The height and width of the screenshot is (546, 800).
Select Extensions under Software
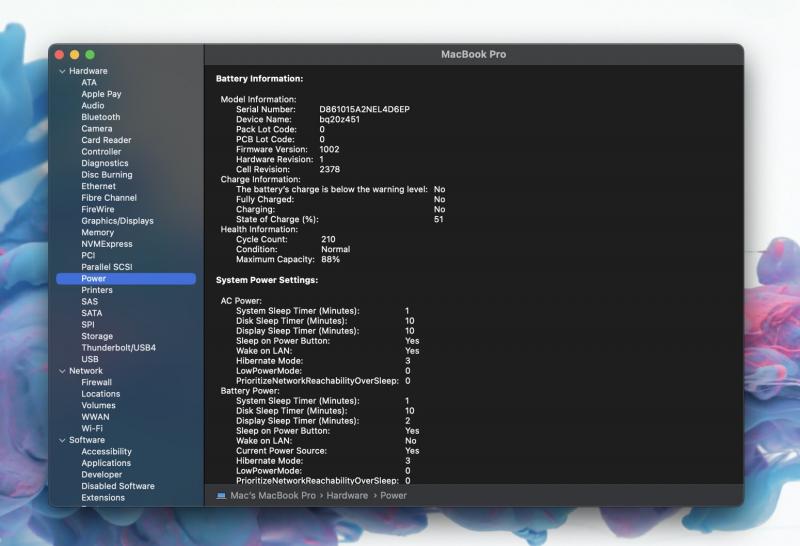pyautogui.click(x=103, y=498)
